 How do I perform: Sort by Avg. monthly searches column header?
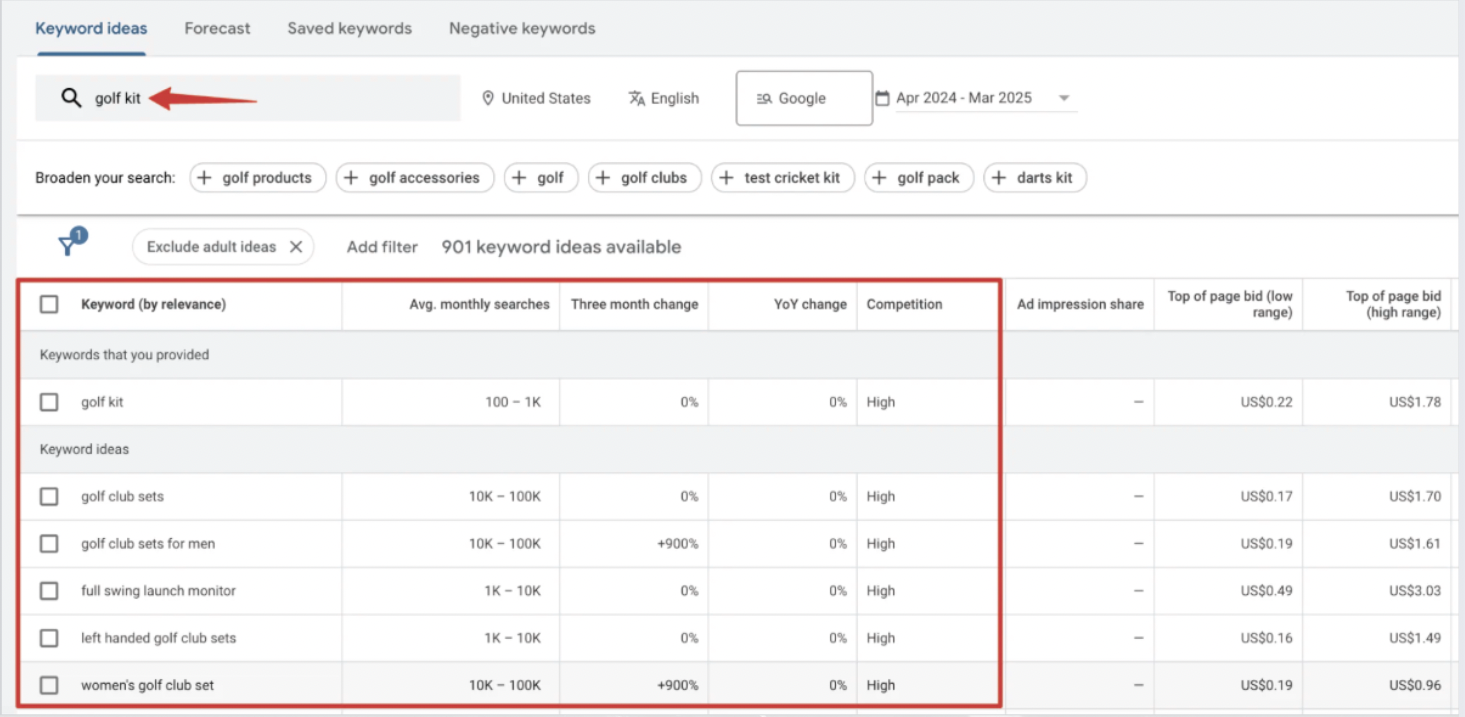[x=479, y=304]
